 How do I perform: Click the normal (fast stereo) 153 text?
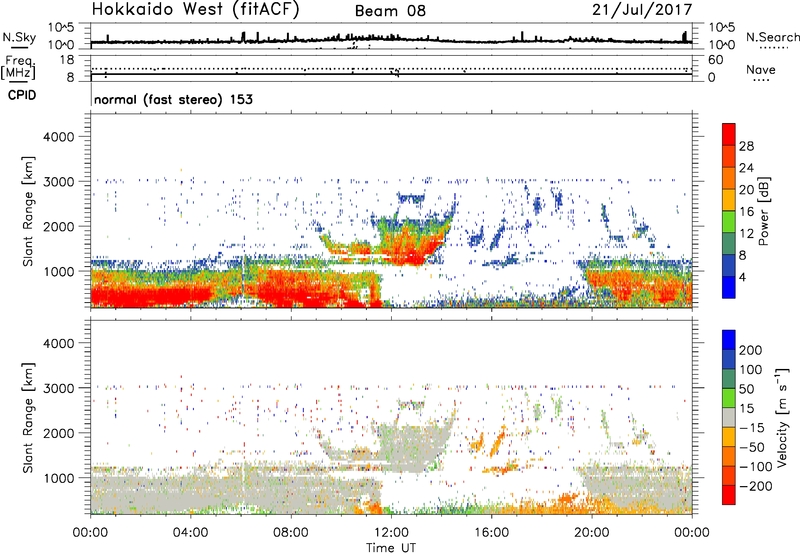pyautogui.click(x=172, y=100)
